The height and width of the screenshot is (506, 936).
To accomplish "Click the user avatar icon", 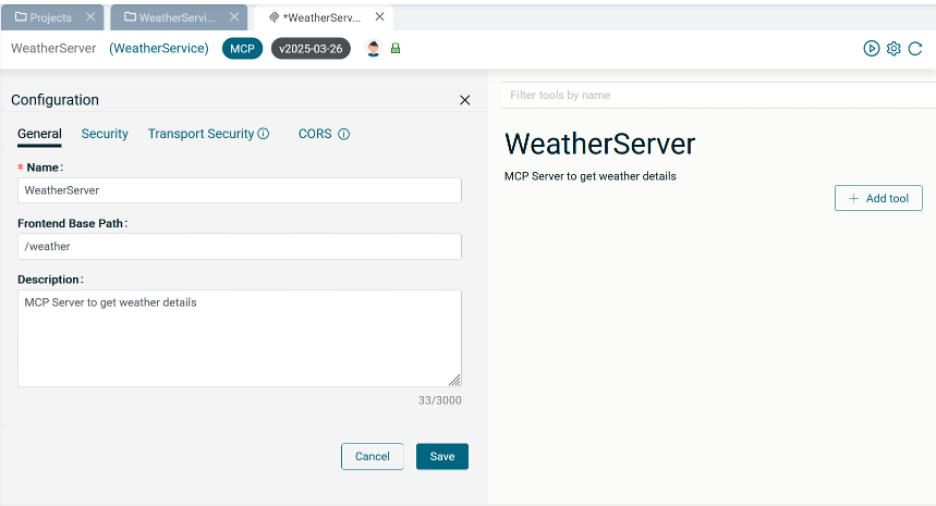I will (x=373, y=48).
